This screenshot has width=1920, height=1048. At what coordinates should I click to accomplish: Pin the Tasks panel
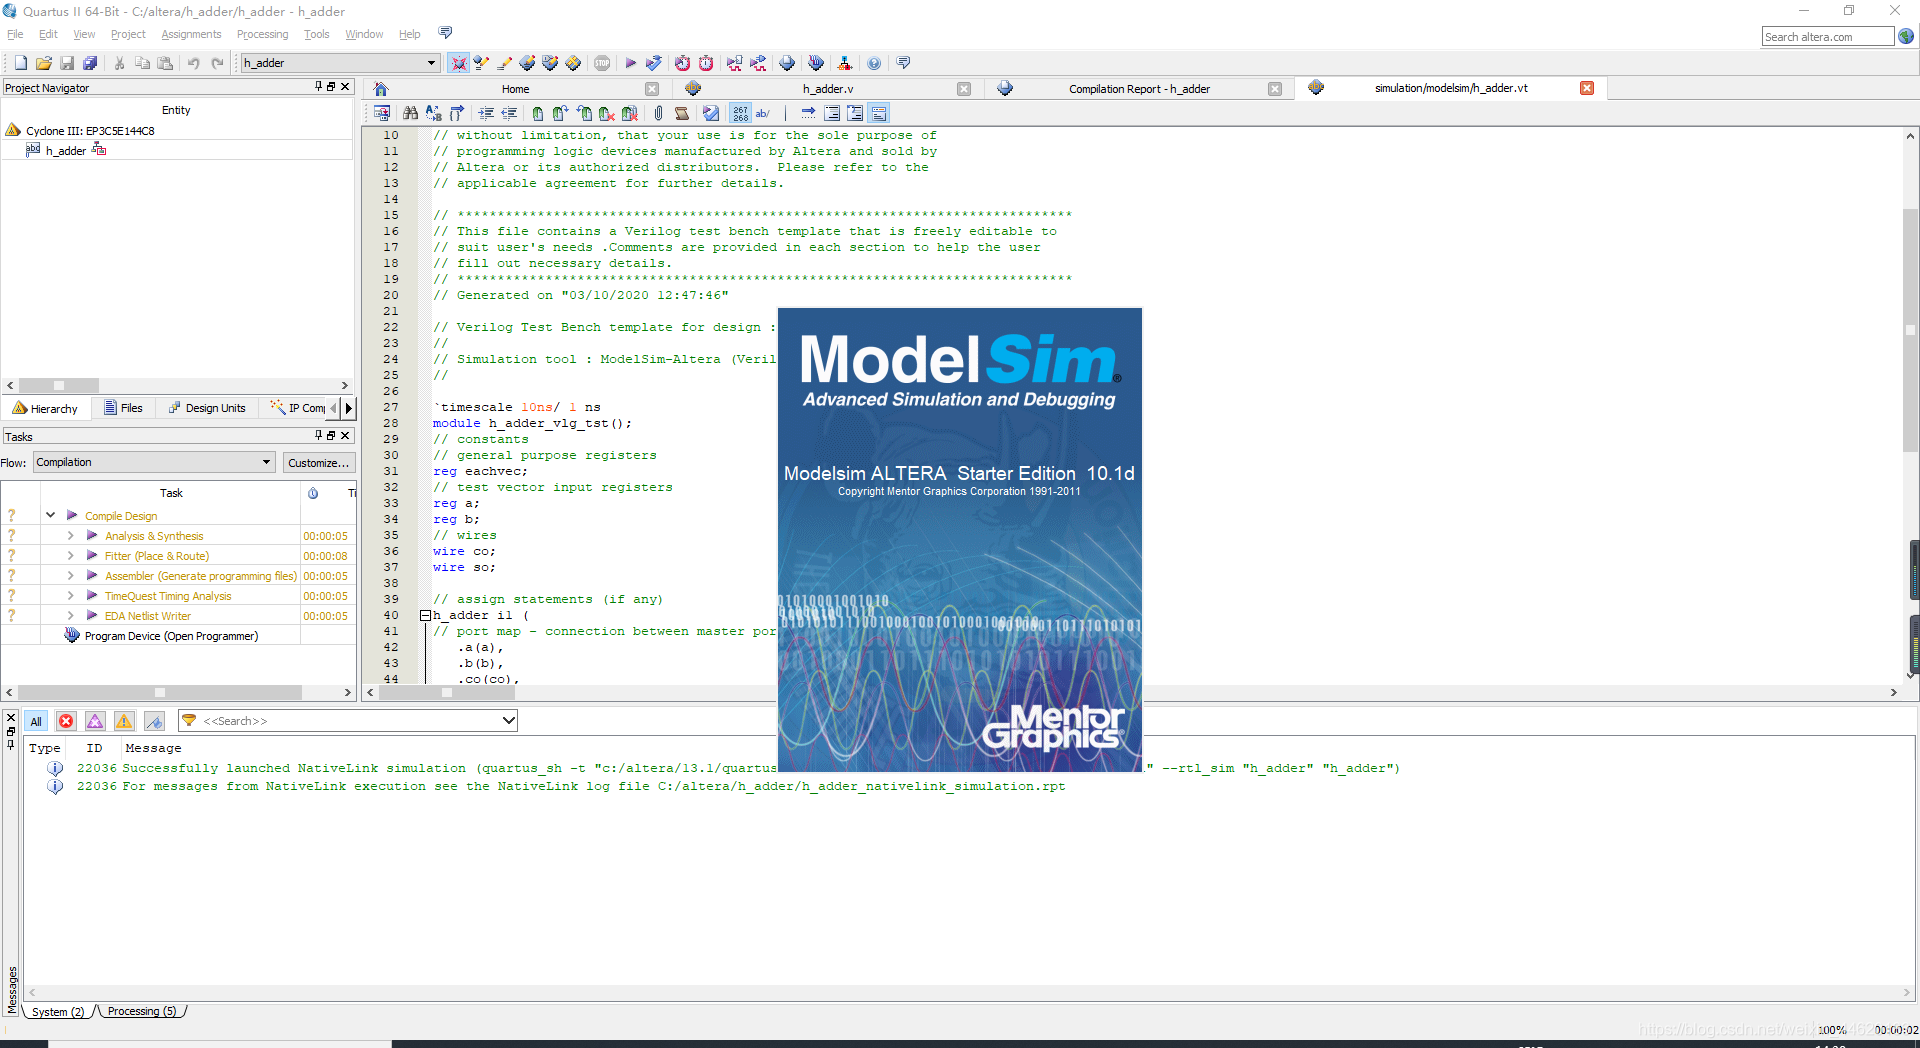pos(319,435)
